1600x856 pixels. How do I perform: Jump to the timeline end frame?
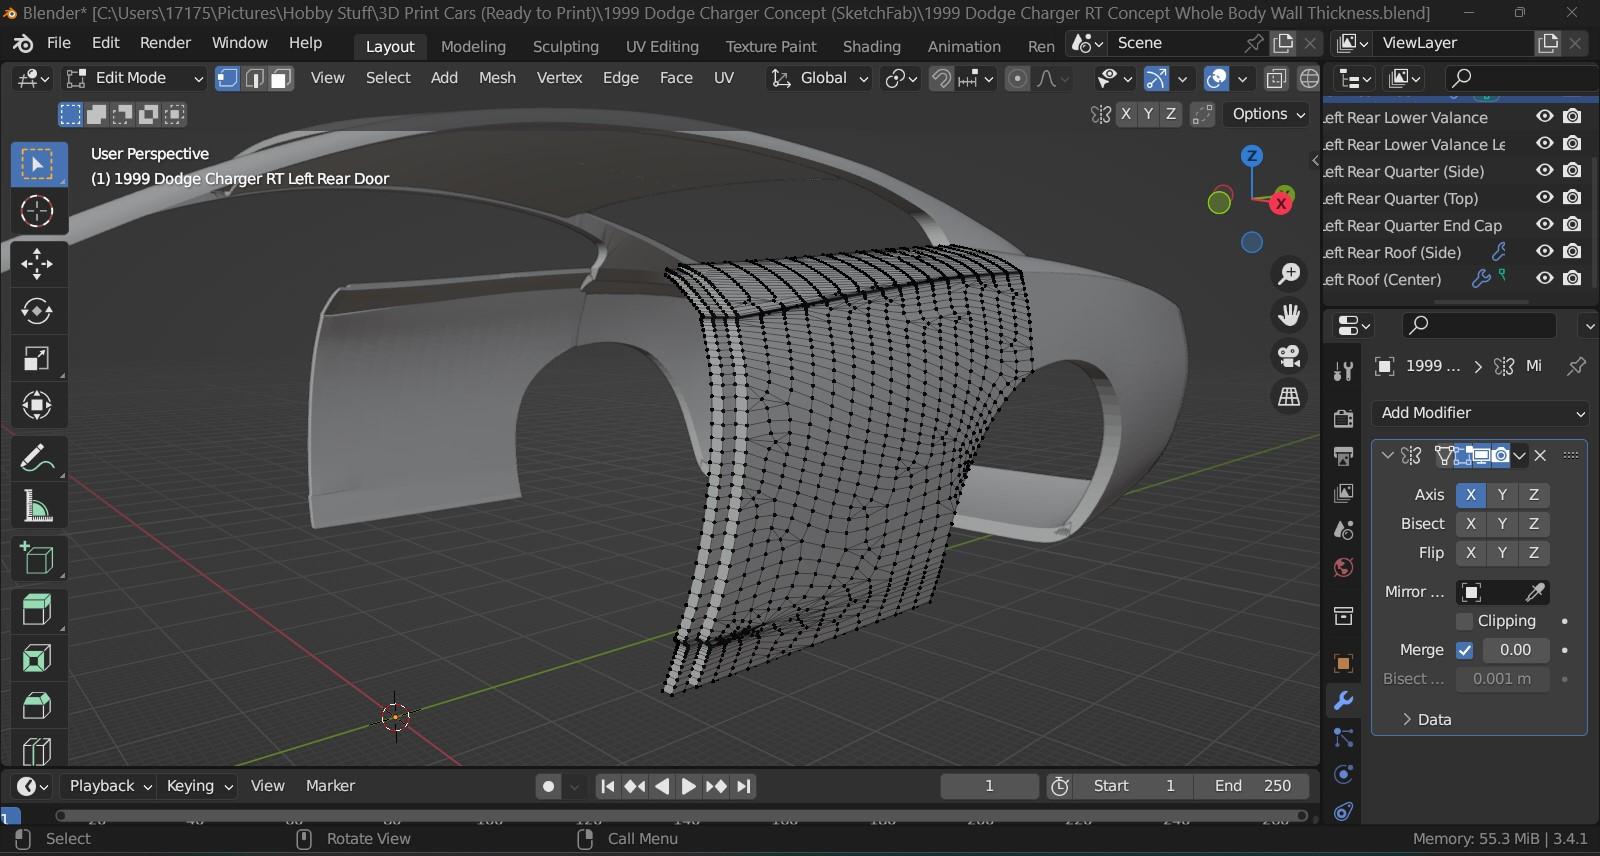[x=744, y=786]
